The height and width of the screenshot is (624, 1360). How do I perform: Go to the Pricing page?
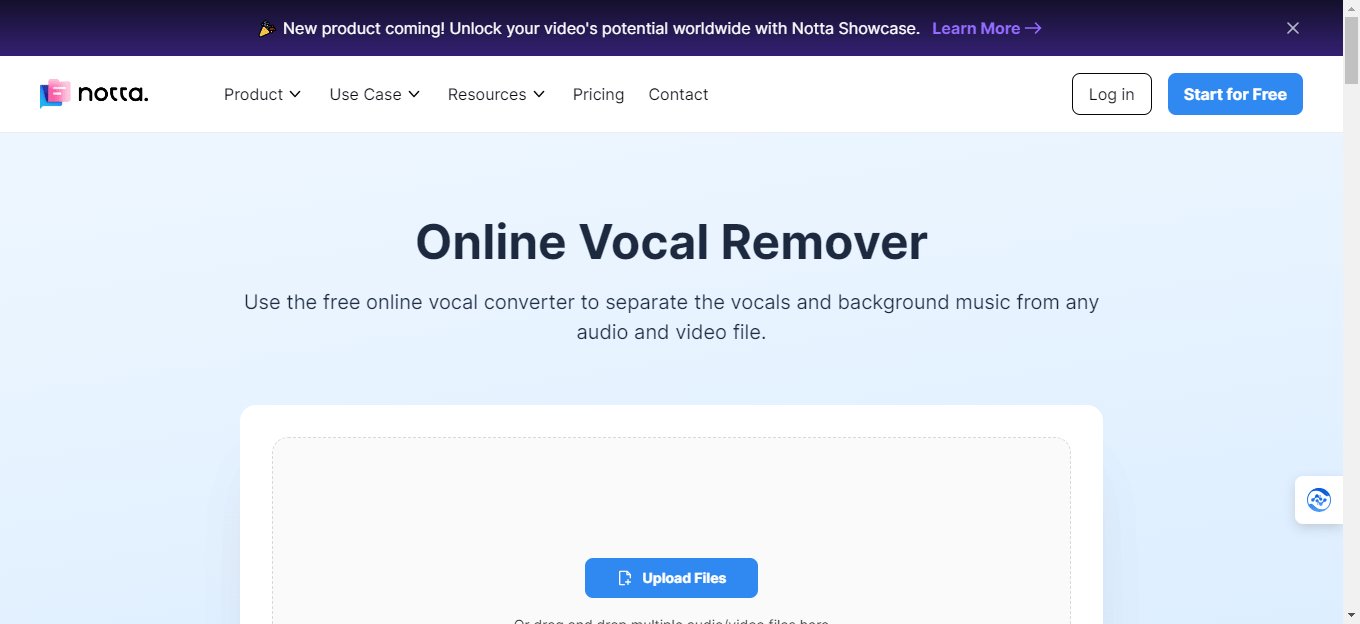pos(598,94)
